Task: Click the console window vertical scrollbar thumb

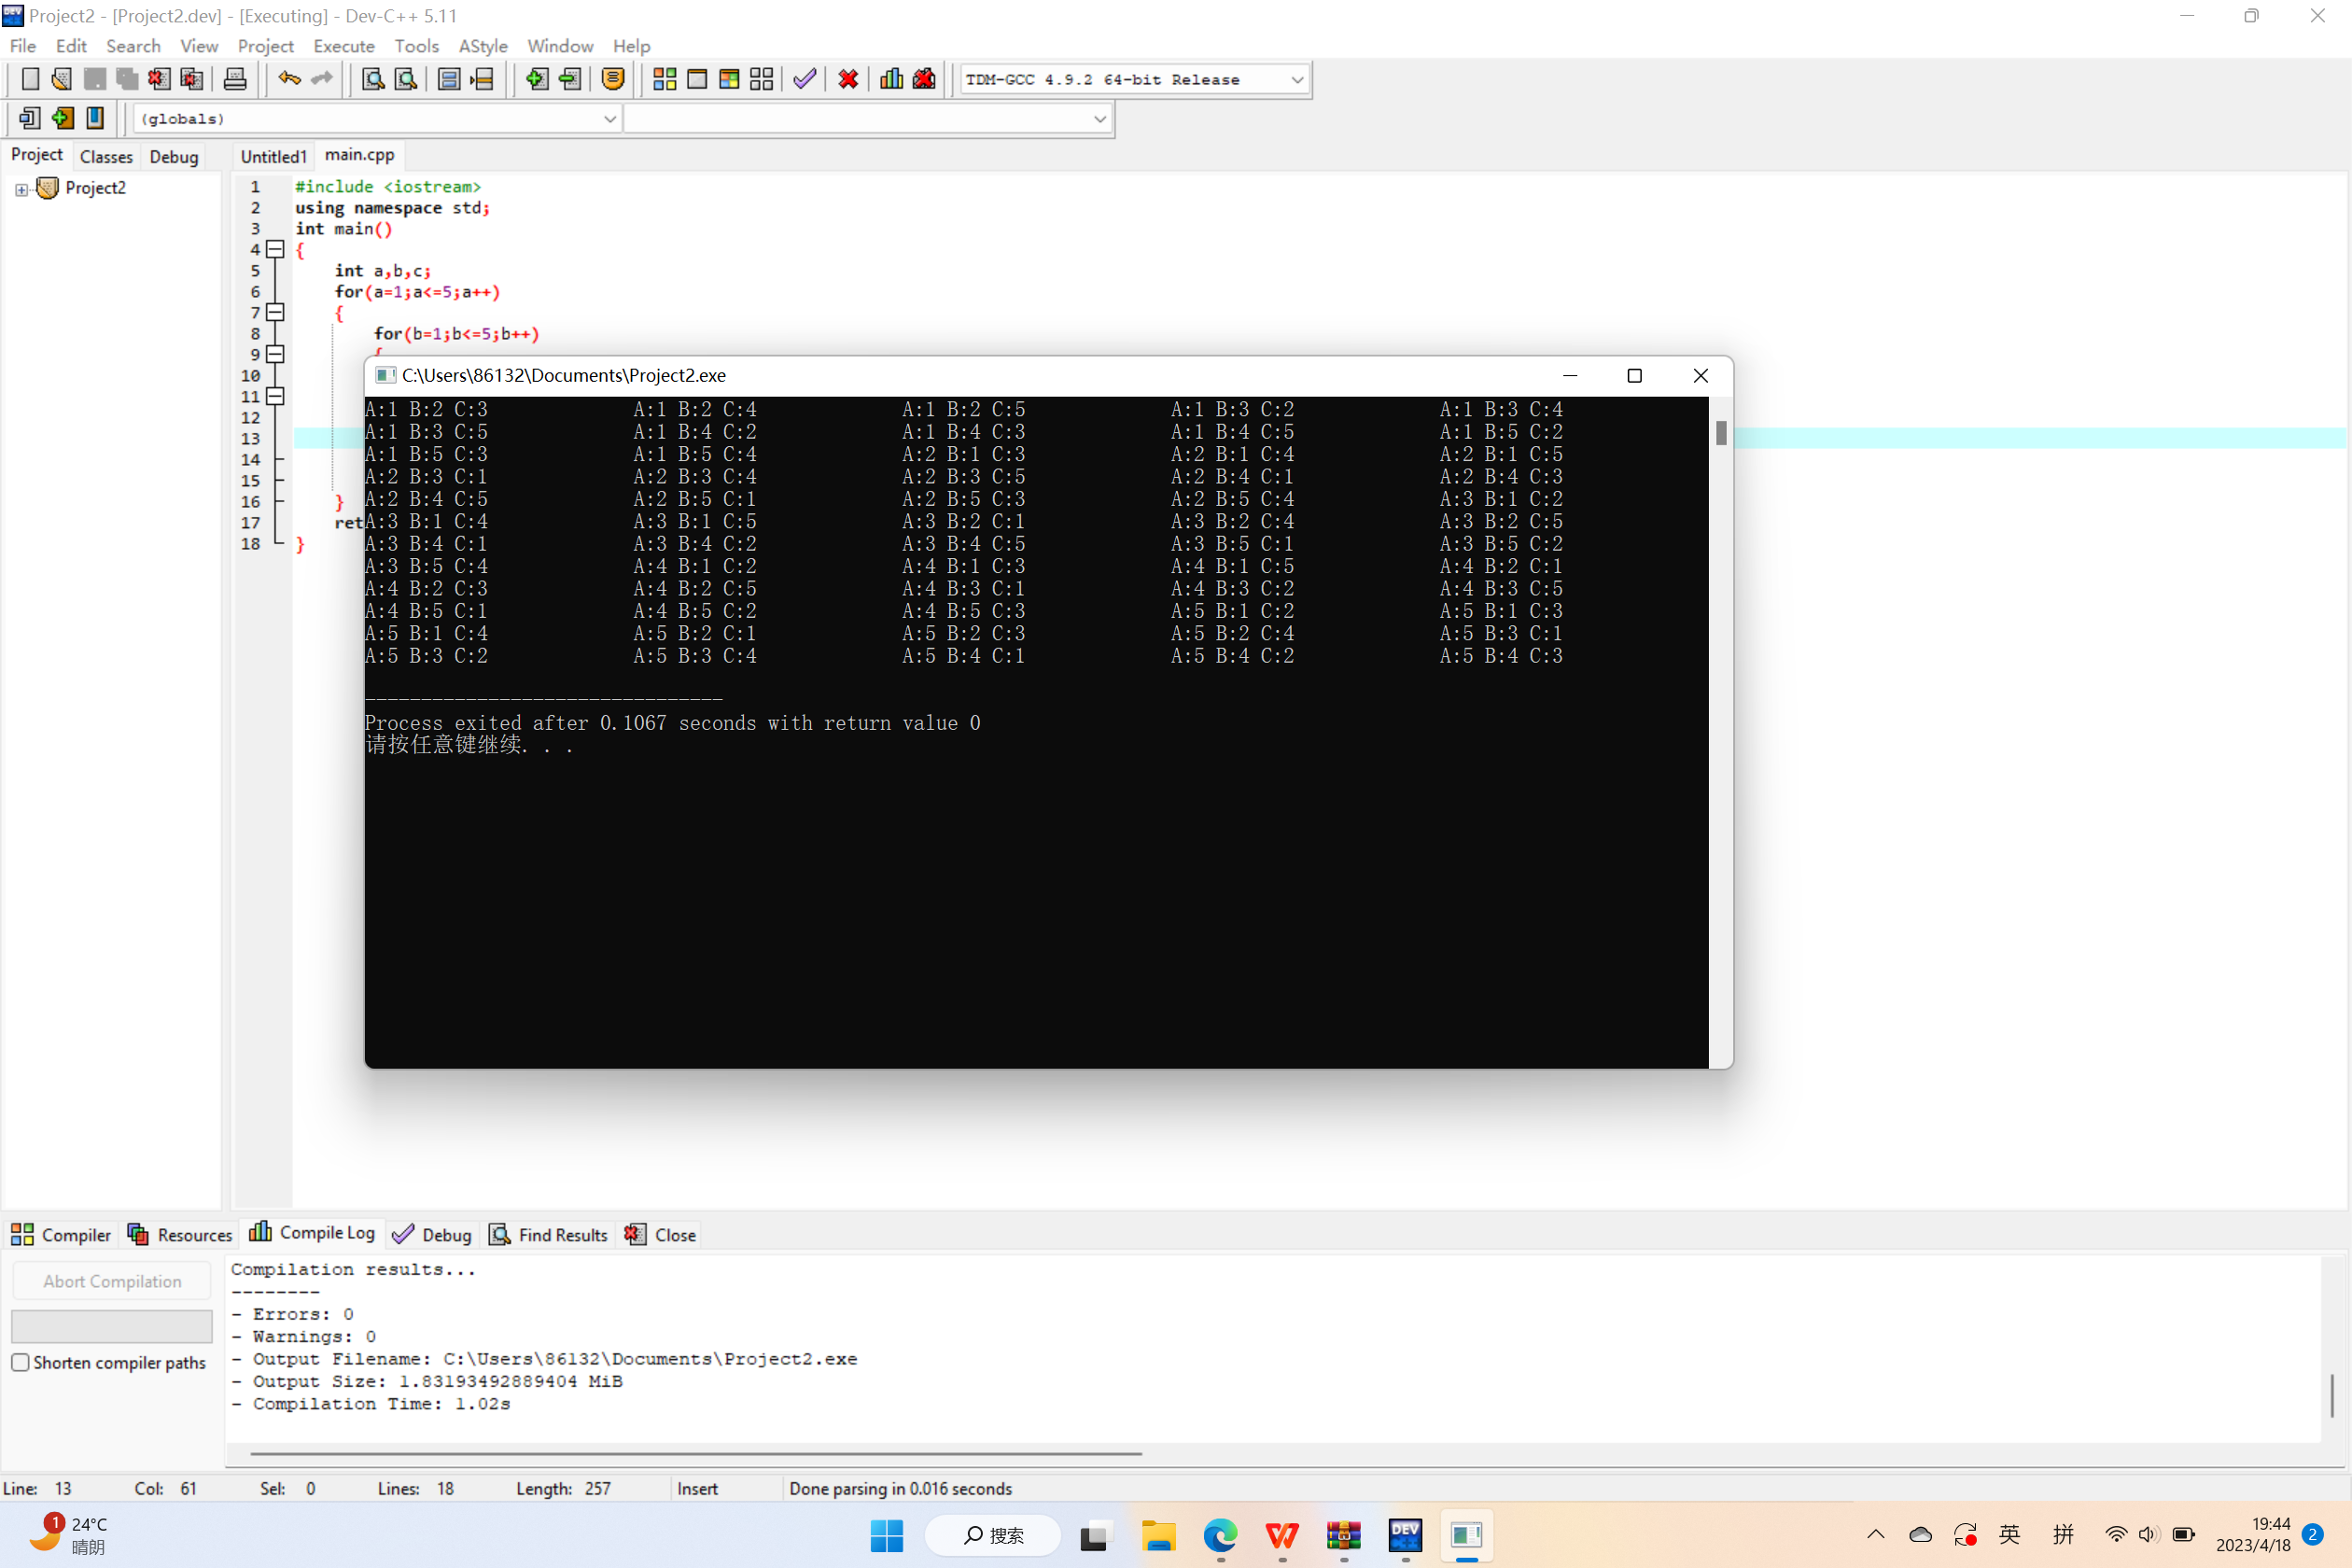Action: point(1721,433)
